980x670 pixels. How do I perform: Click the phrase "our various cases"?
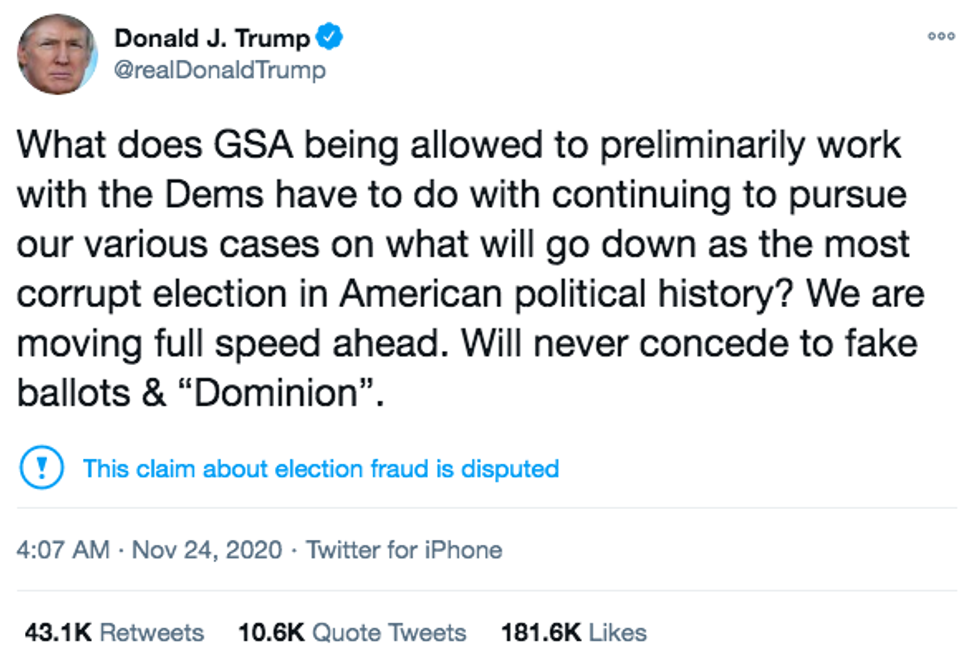[x=159, y=245]
